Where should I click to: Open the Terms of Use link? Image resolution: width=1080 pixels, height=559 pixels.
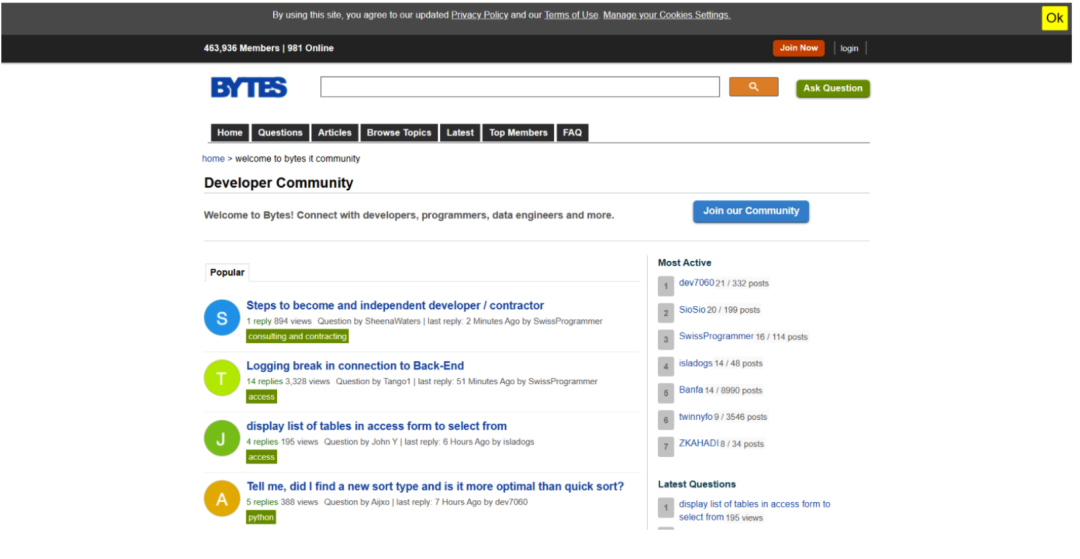click(x=571, y=14)
